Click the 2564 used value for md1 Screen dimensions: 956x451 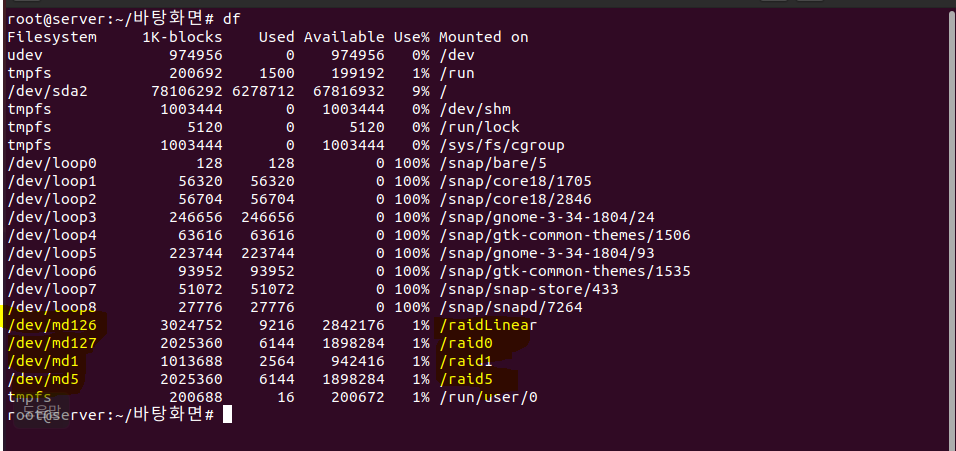point(276,361)
